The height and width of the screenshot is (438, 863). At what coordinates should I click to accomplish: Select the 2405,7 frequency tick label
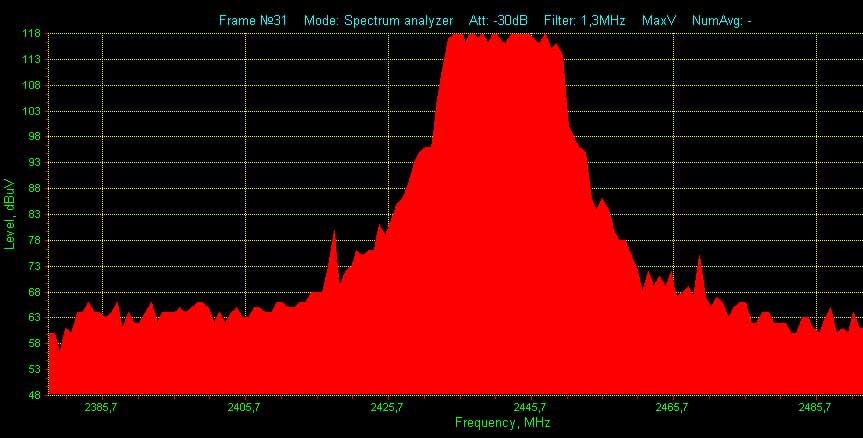pyautogui.click(x=244, y=407)
